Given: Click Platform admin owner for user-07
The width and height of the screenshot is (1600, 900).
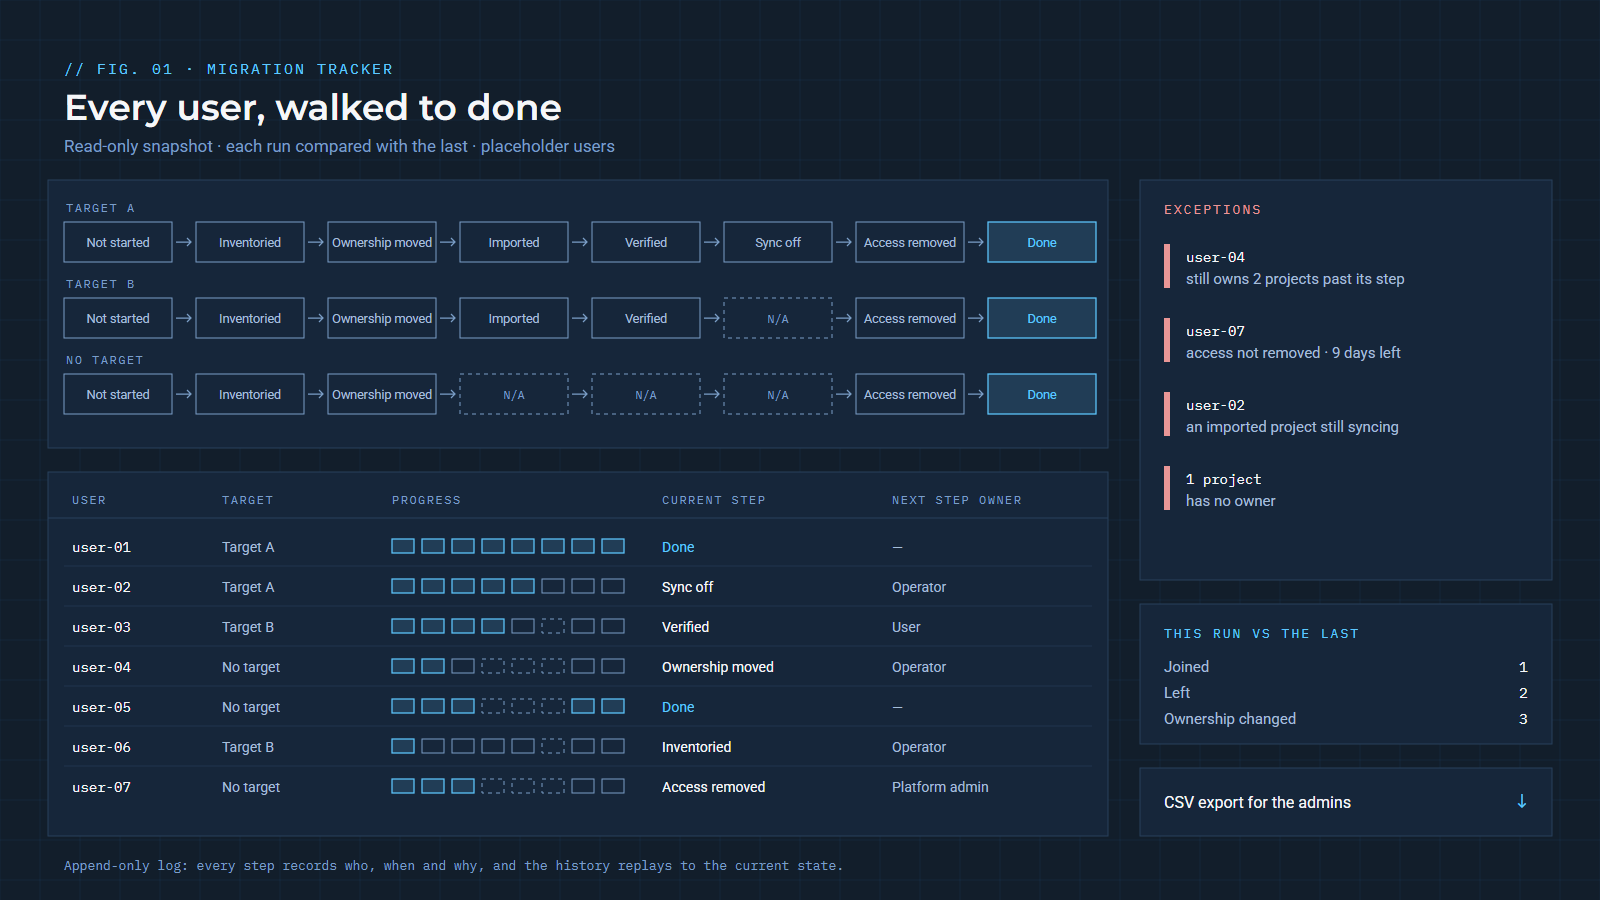Looking at the screenshot, I should point(940,787).
